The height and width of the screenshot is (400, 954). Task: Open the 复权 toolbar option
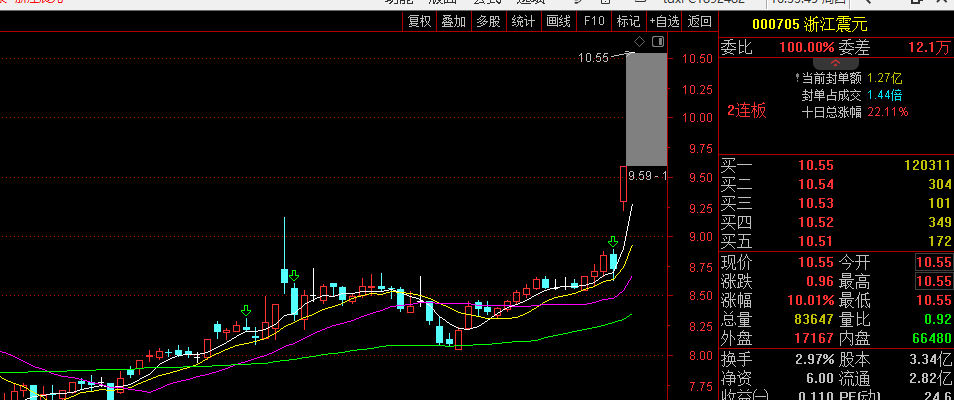point(419,21)
